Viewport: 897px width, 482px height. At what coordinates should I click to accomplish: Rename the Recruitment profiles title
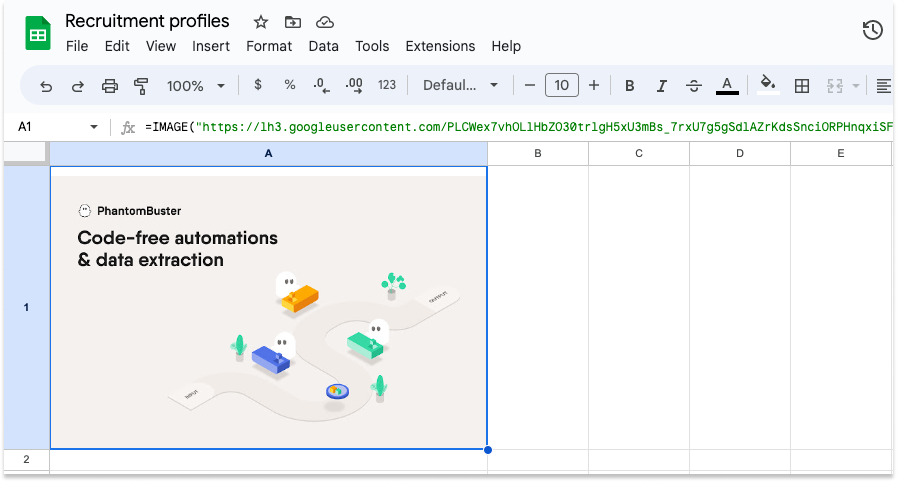147,21
